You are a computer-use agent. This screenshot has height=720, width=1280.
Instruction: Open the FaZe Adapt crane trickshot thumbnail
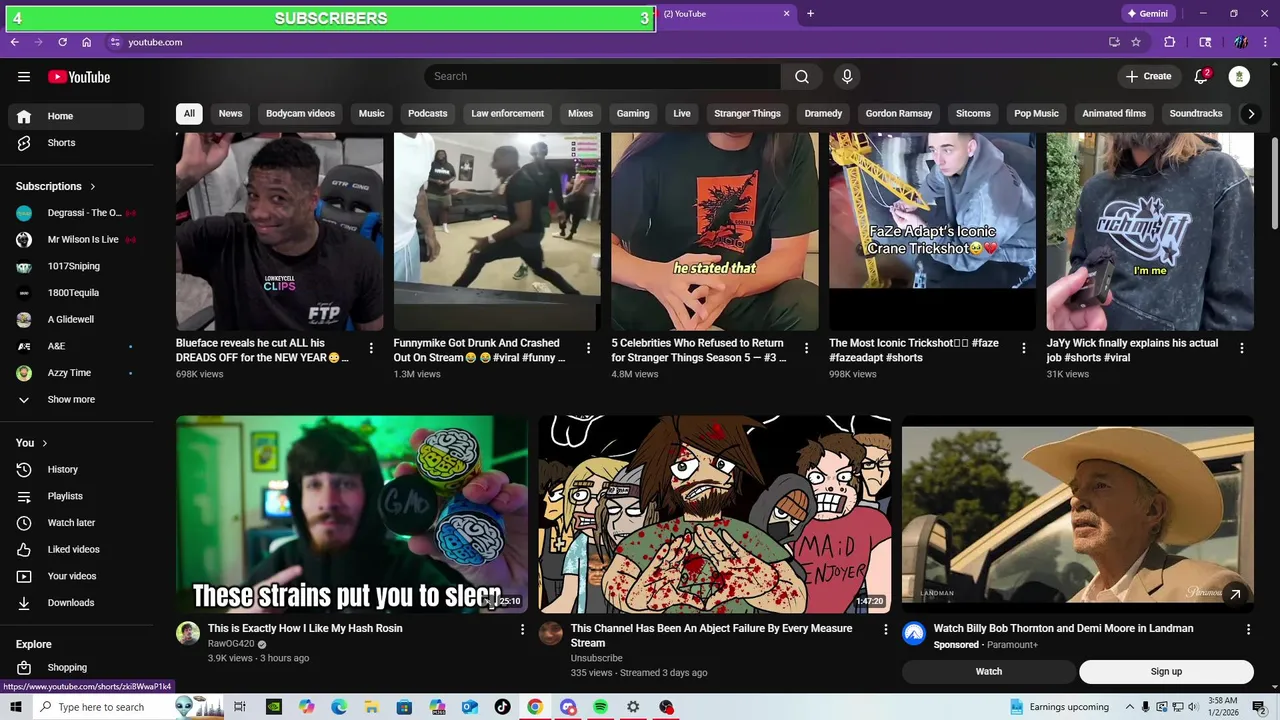click(932, 232)
